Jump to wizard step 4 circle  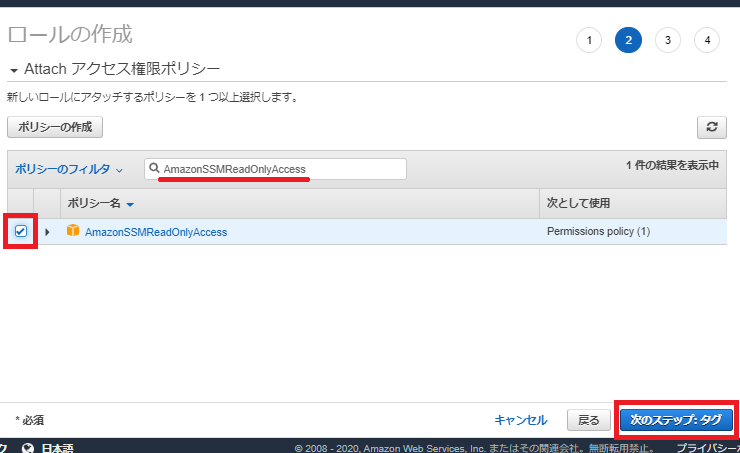pos(707,40)
